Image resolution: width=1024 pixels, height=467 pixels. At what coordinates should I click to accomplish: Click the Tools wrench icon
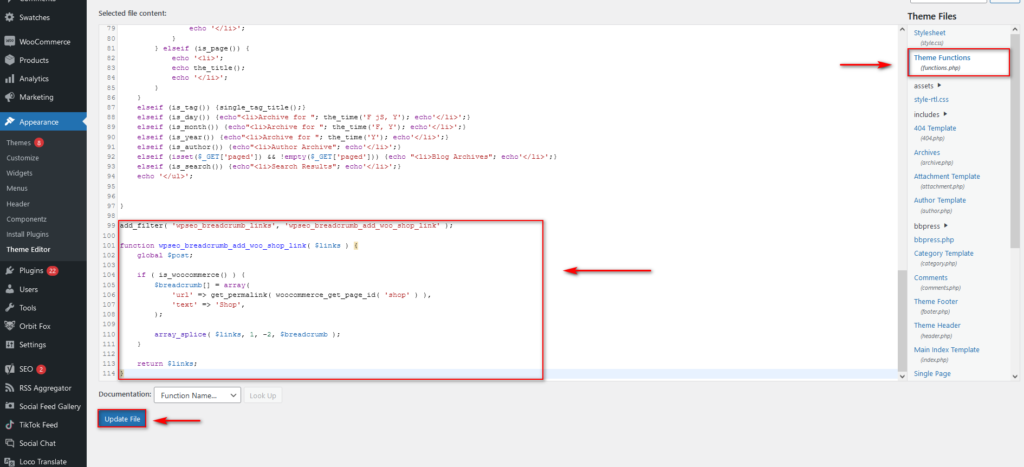tap(10, 307)
